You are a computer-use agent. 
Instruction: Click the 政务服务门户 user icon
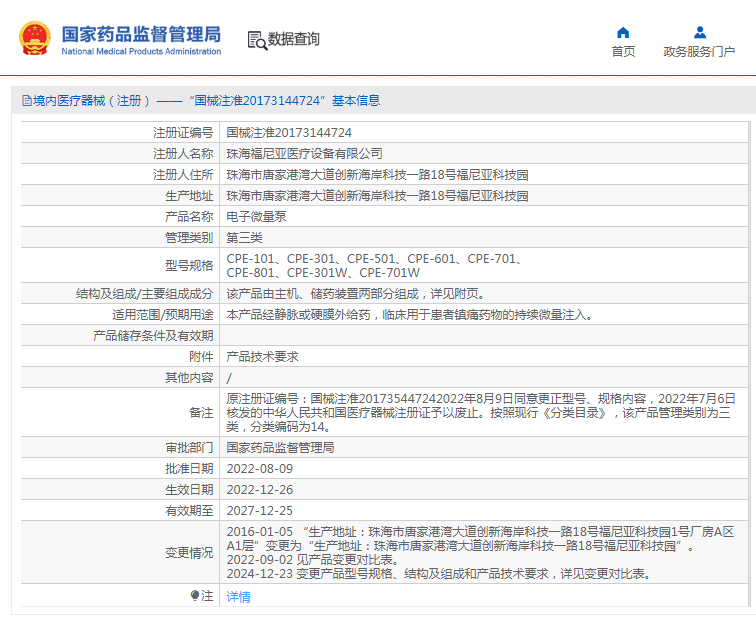700,33
